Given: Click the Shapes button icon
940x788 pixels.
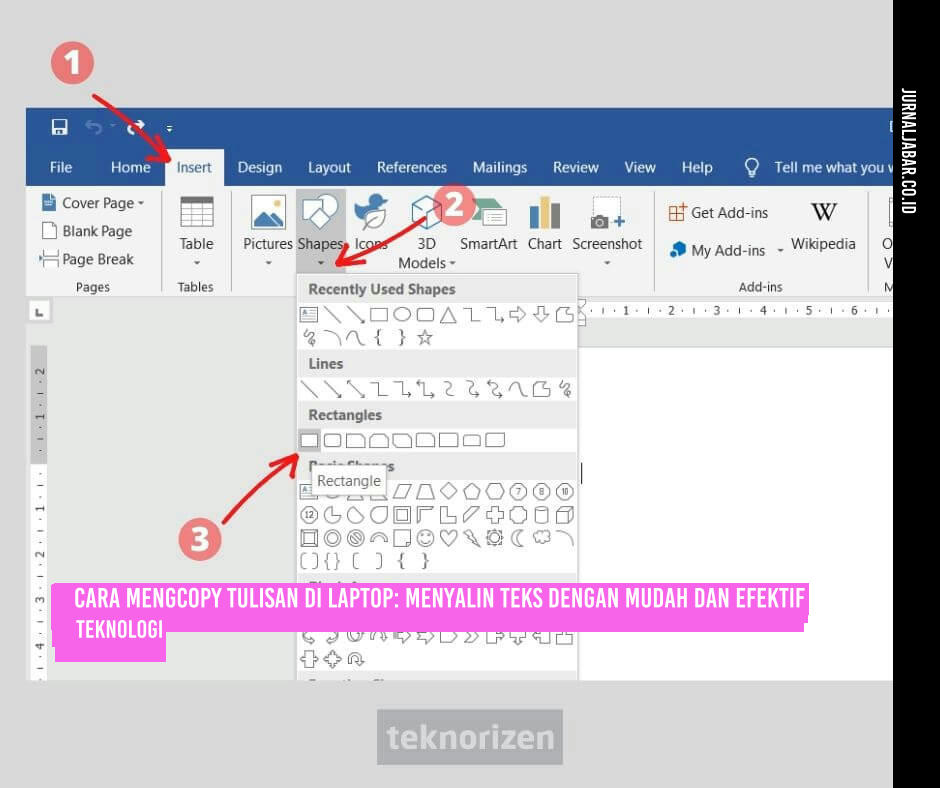Looking at the screenshot, I should (320, 211).
